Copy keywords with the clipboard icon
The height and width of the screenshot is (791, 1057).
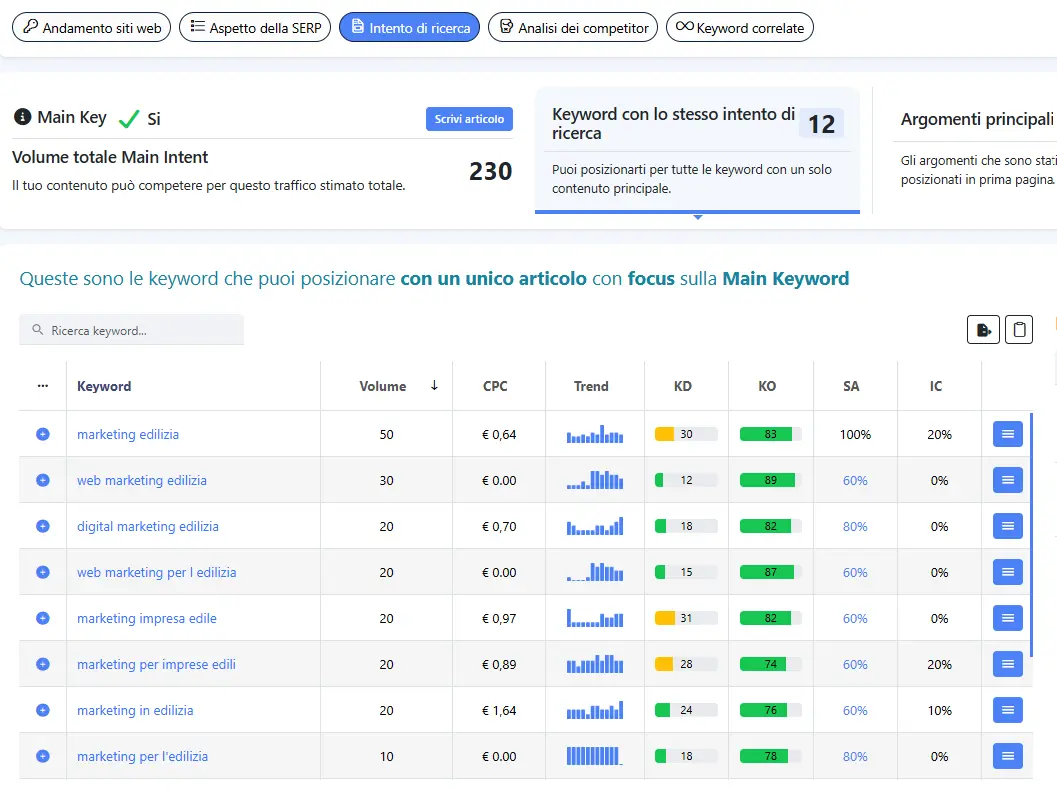(1019, 330)
